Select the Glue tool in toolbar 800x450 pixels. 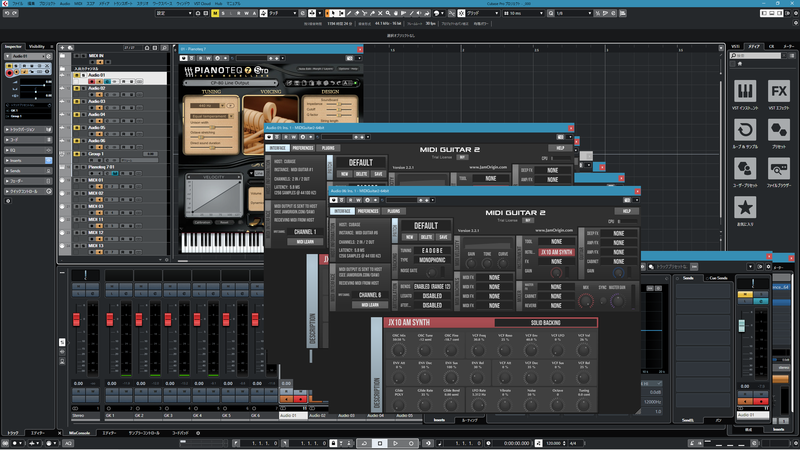[x=372, y=13]
